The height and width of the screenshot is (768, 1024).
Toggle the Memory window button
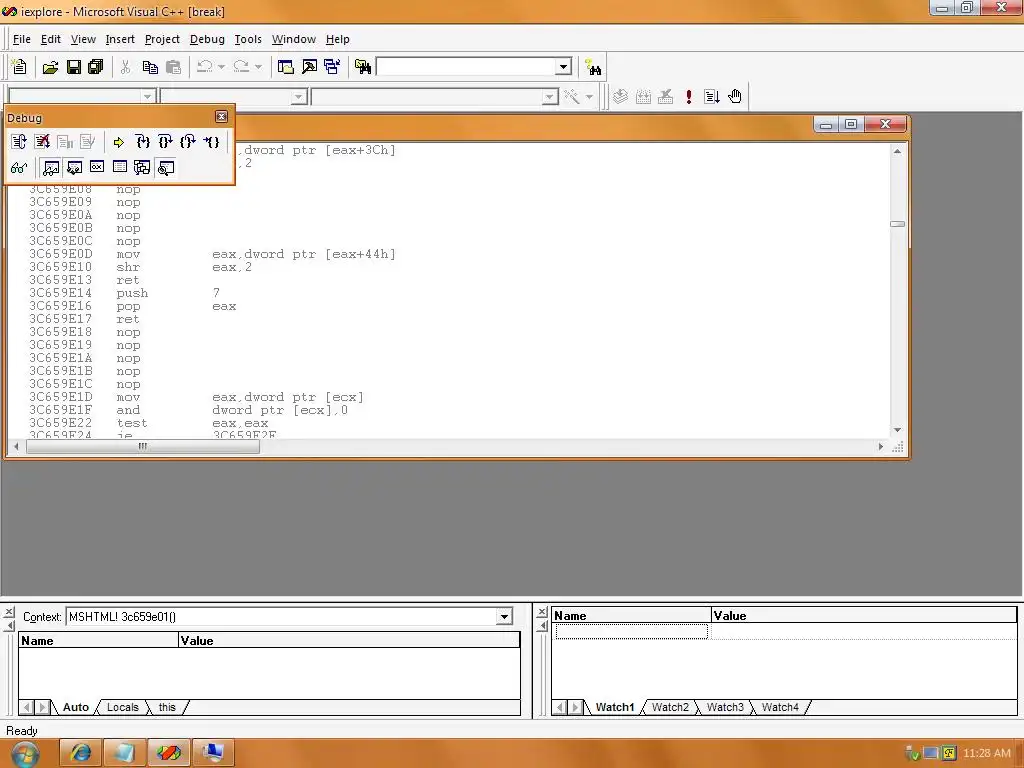click(x=120, y=168)
